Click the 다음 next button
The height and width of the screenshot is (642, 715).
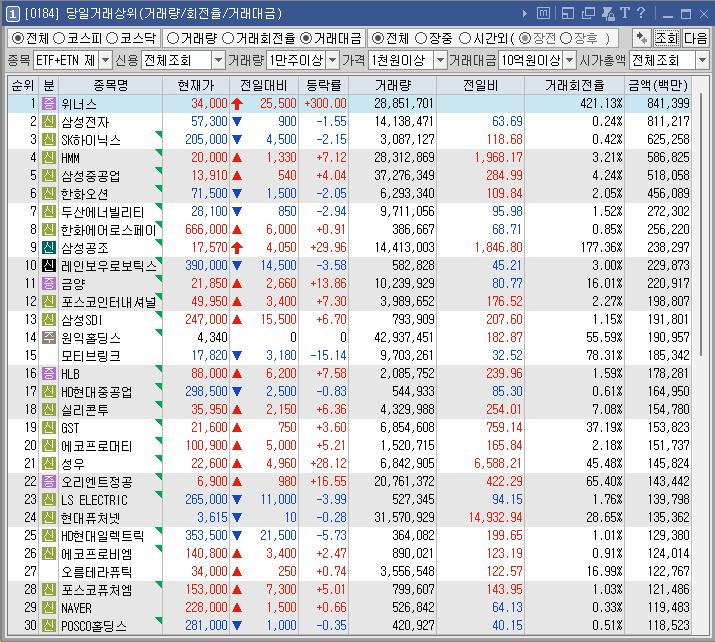point(695,38)
